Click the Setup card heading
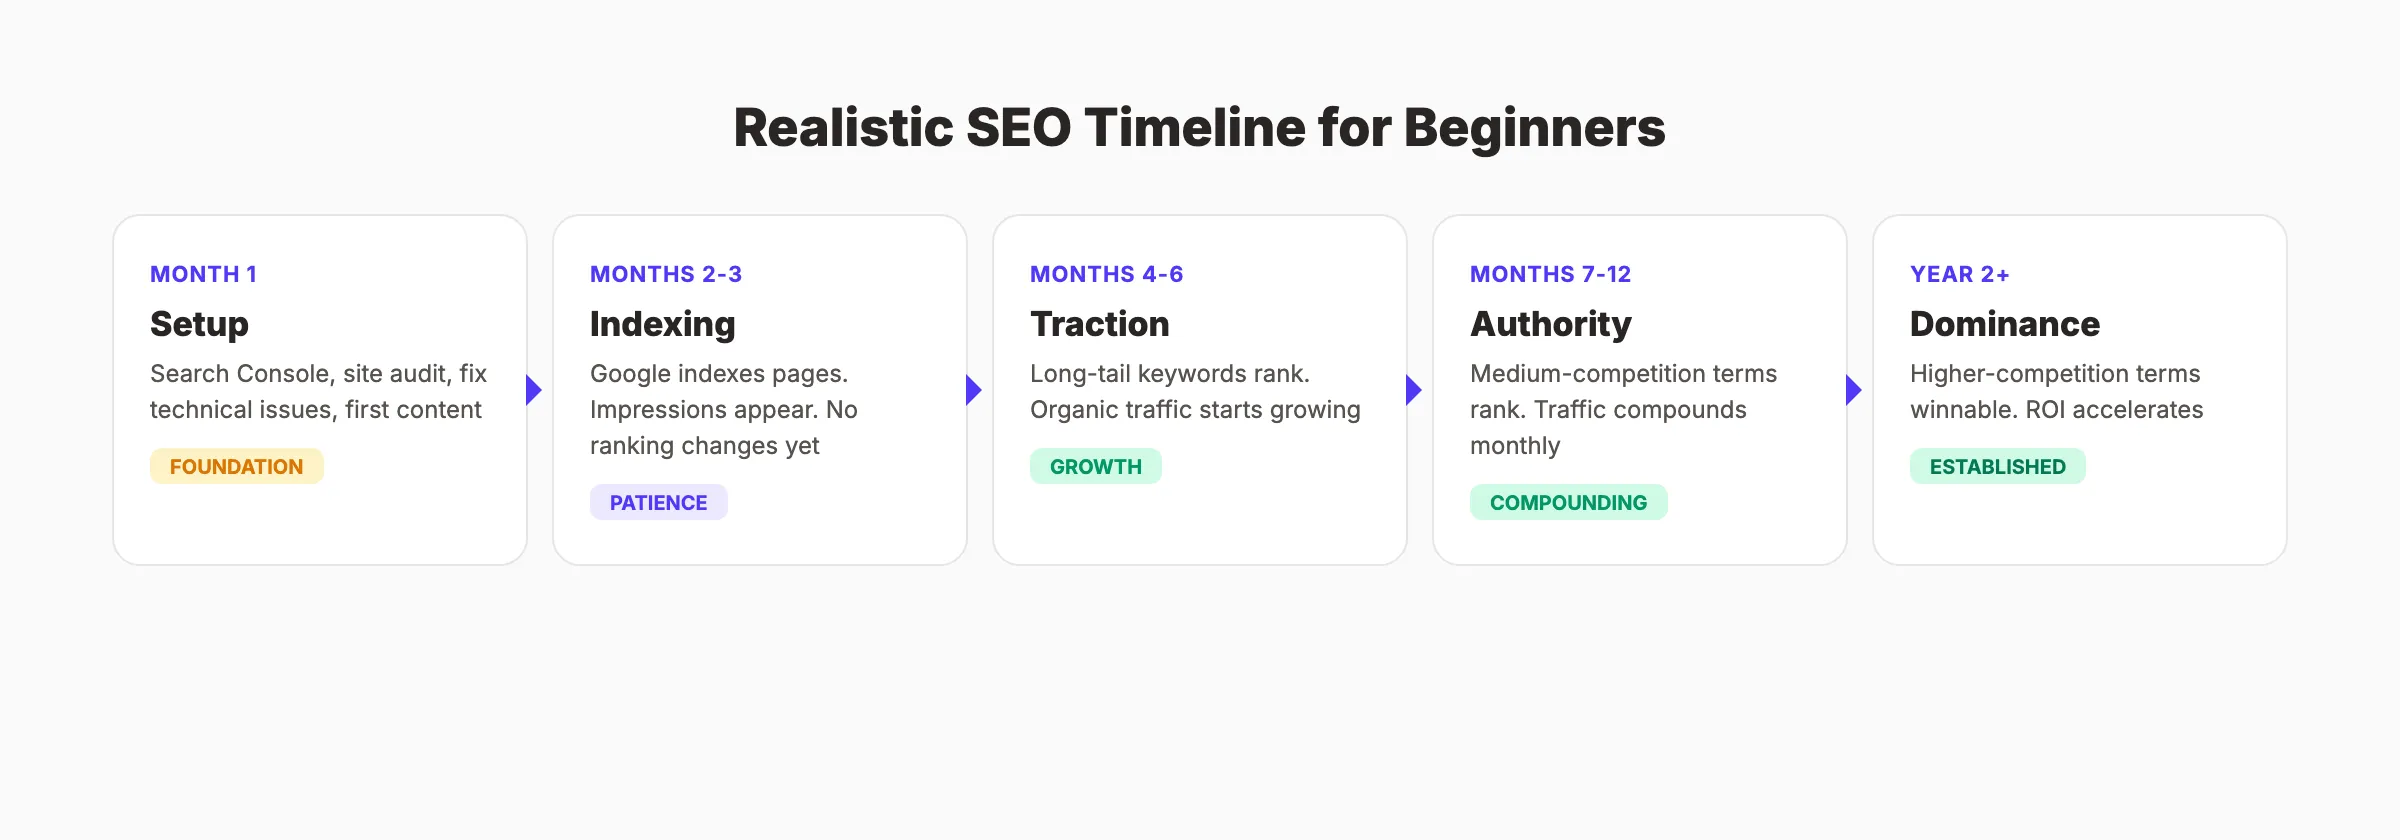2400x840 pixels. [x=199, y=324]
